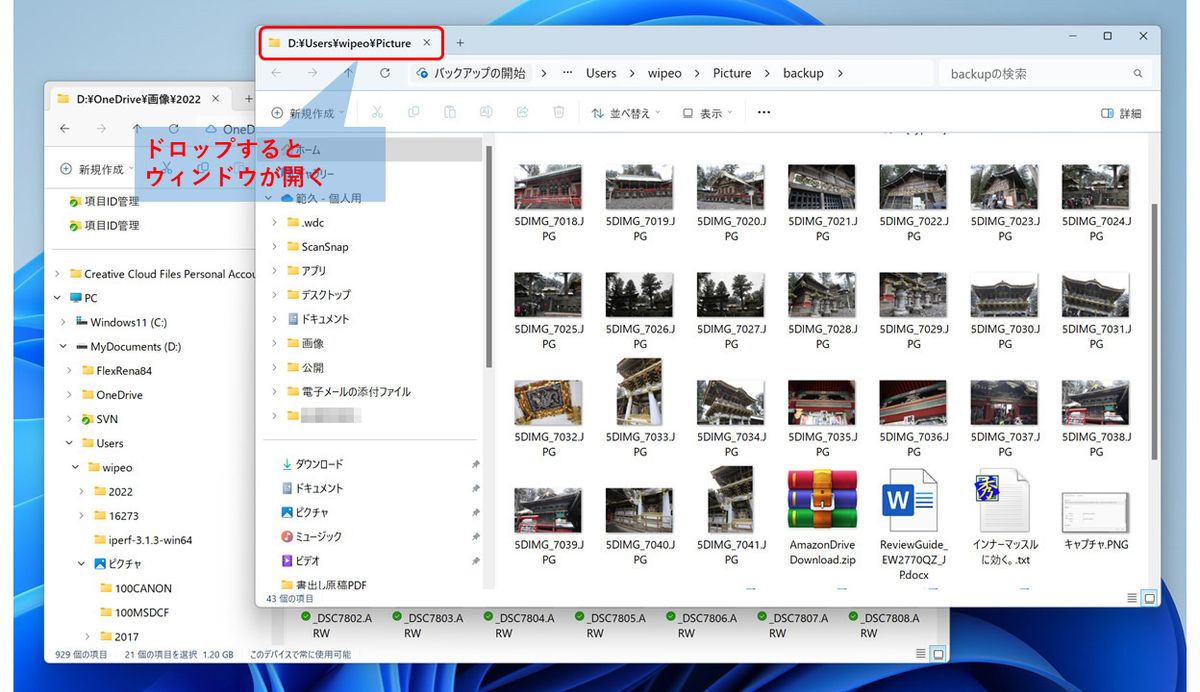Switch back window to large icons view
This screenshot has width=1200, height=692.
[938, 654]
